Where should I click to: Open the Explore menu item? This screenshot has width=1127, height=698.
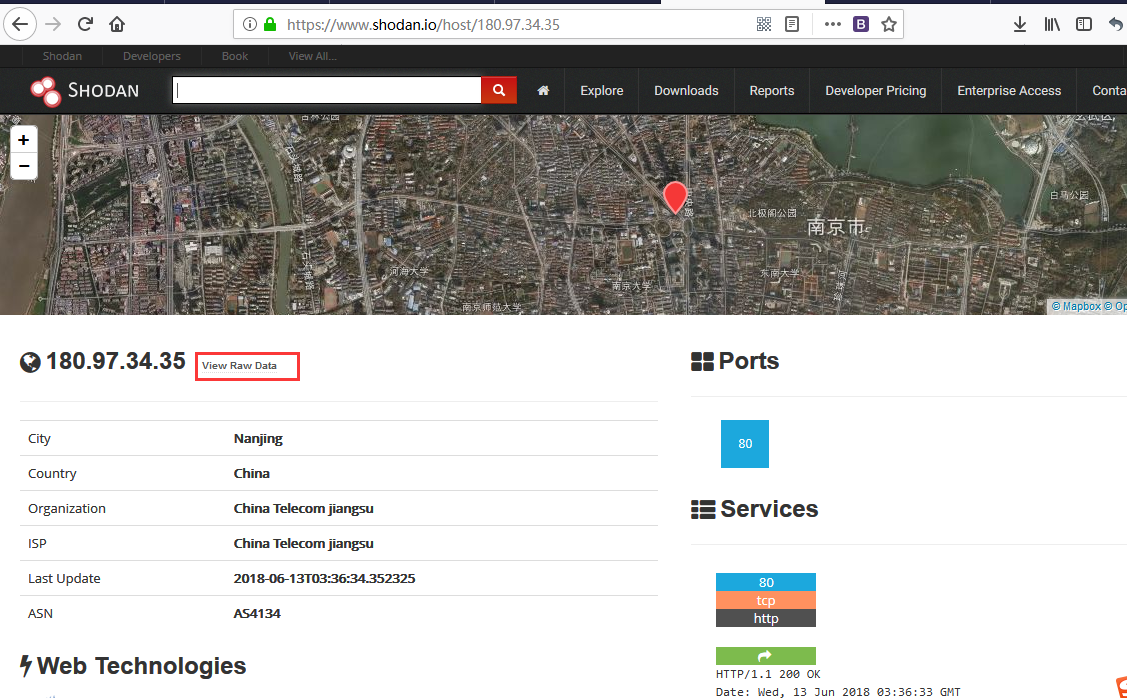tap(601, 90)
